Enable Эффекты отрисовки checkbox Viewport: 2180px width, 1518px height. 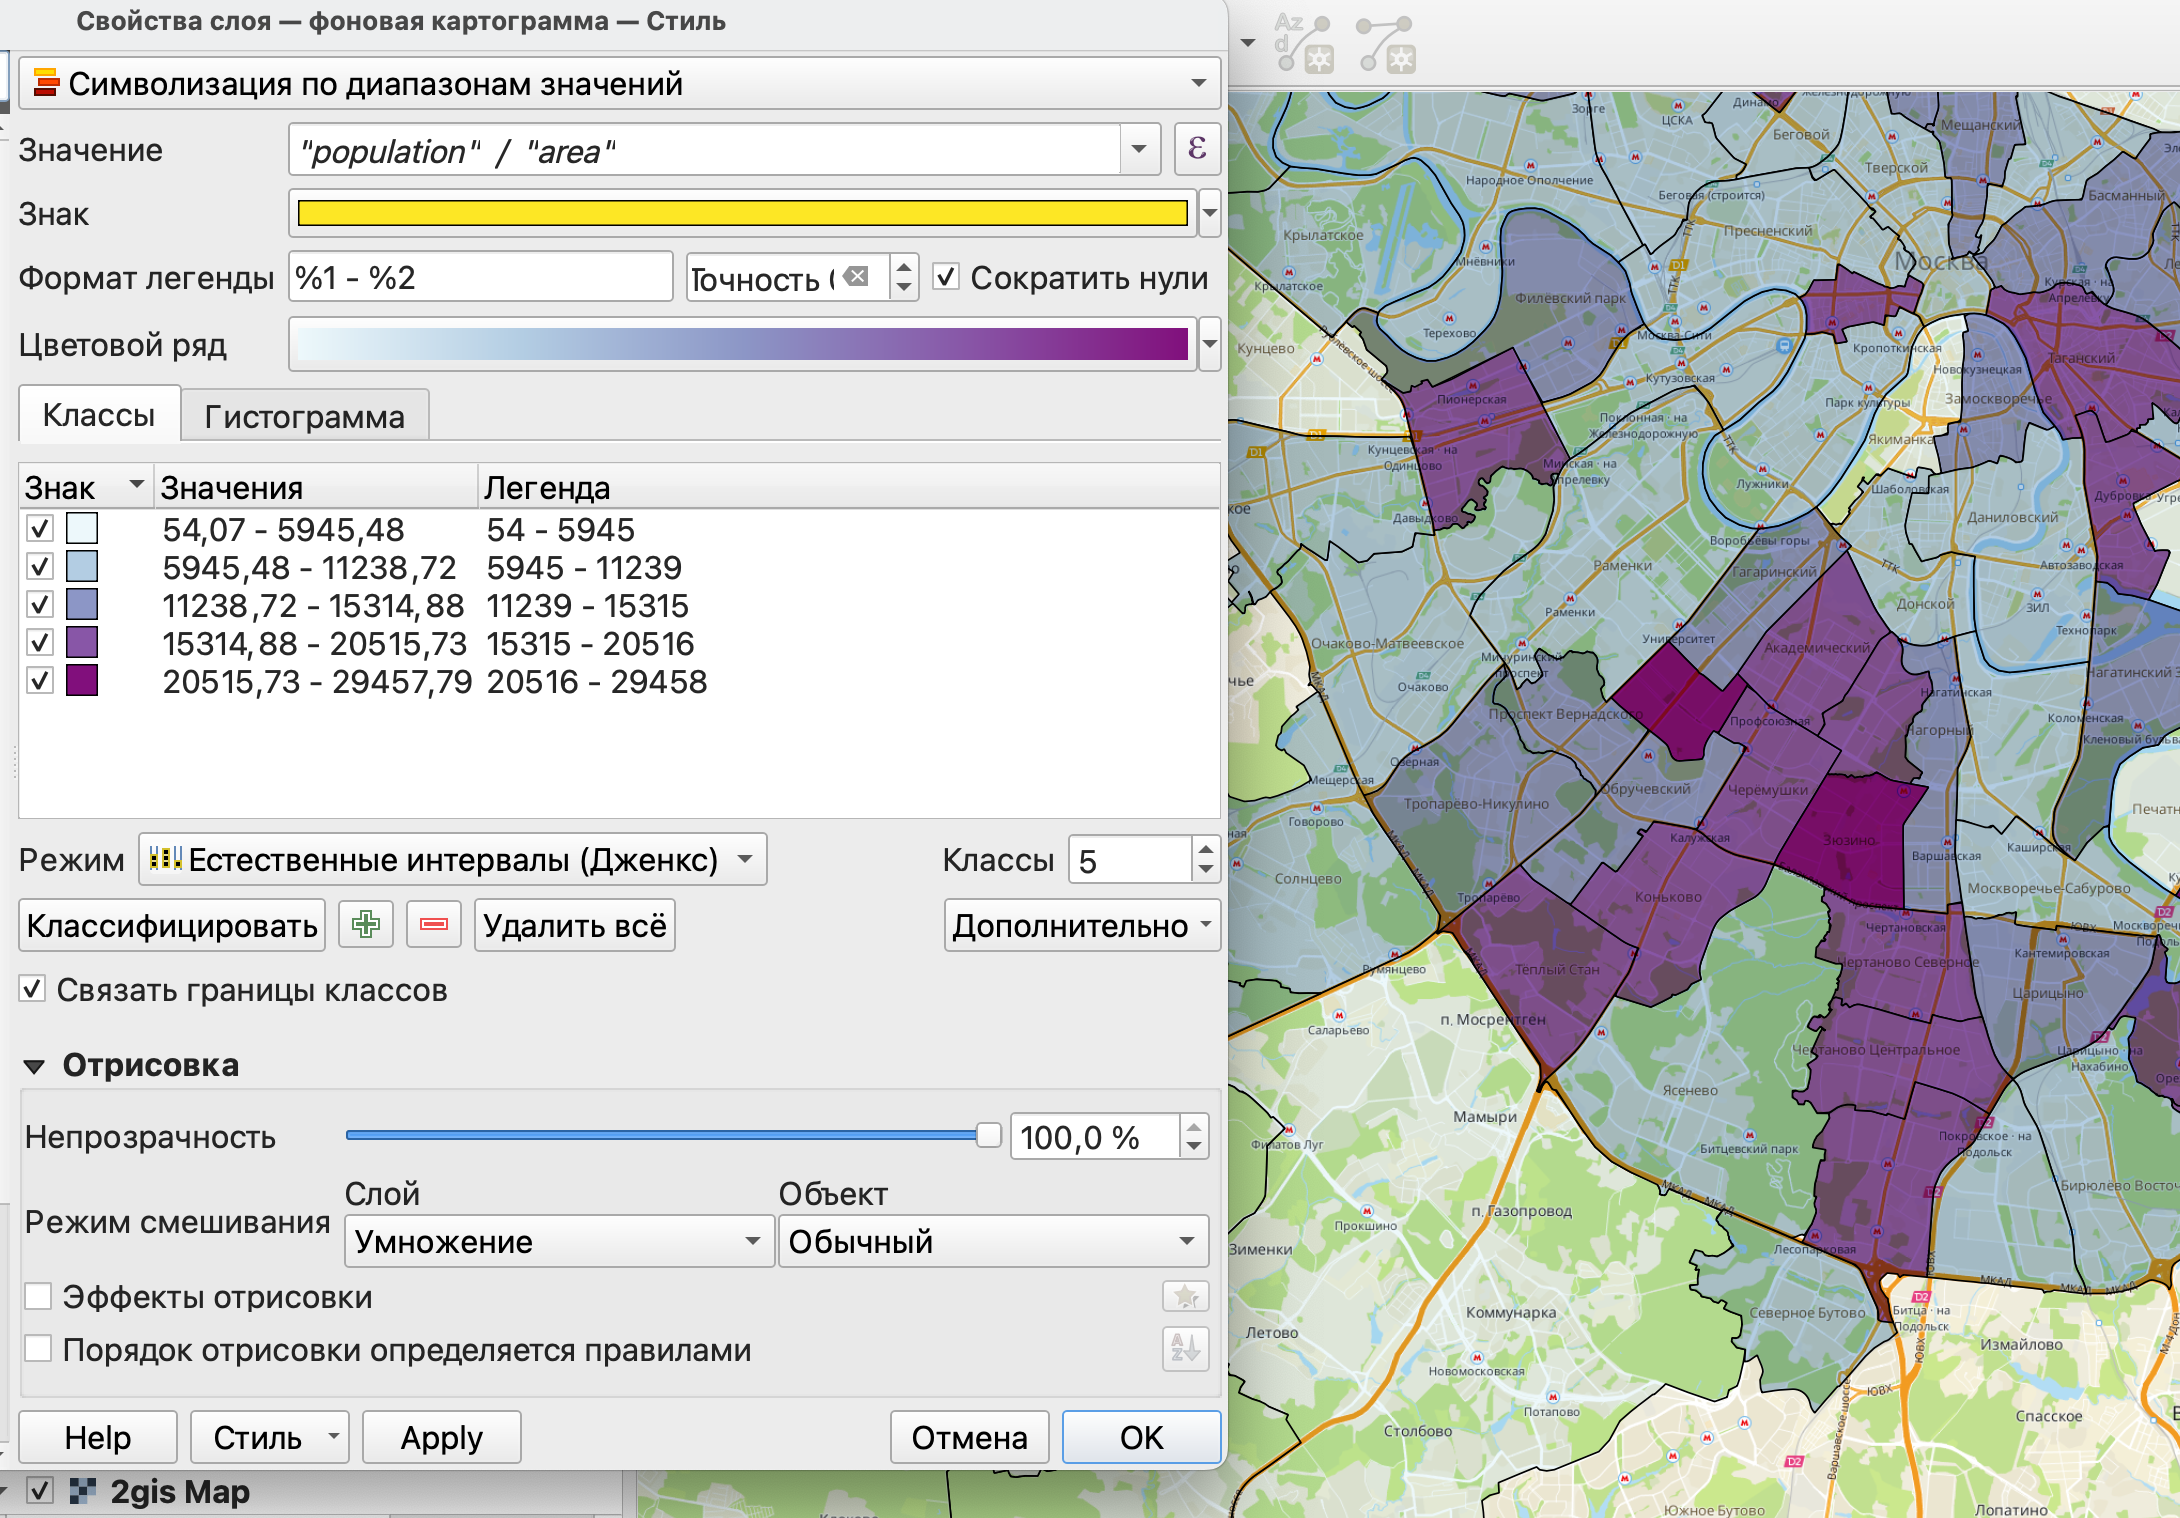(x=39, y=1297)
